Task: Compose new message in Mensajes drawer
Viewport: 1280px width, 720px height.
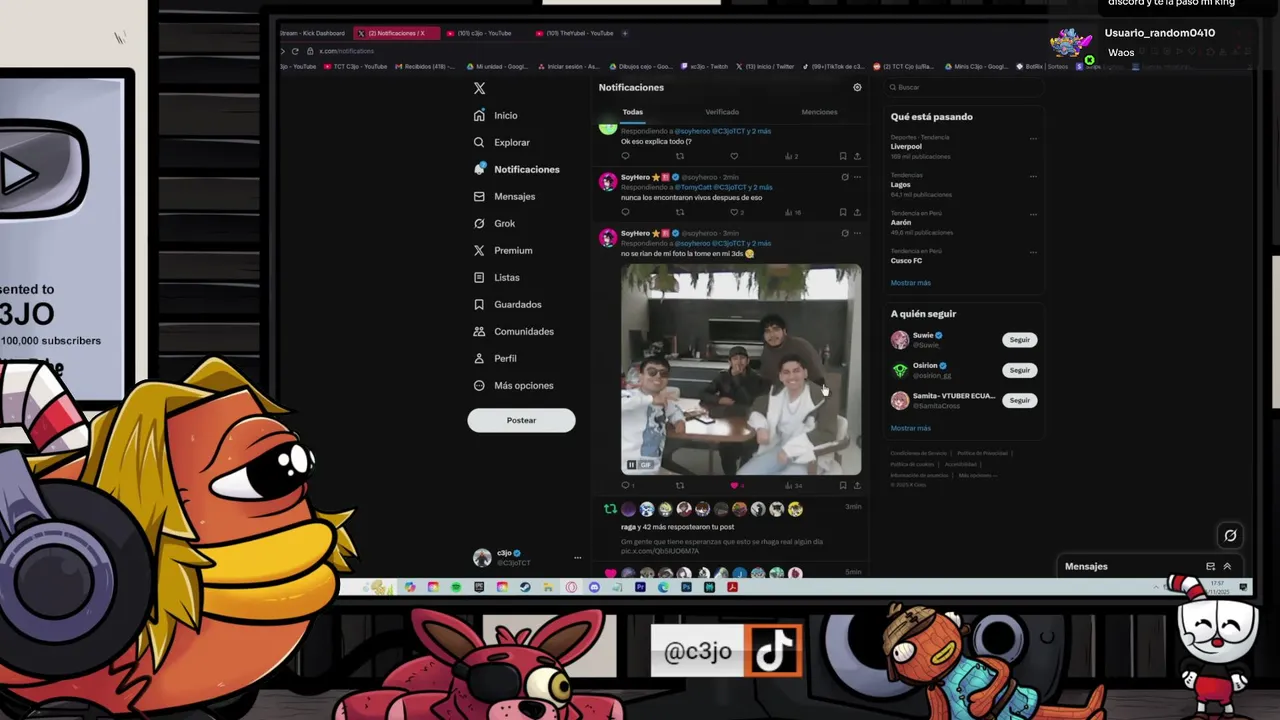Action: point(1211,566)
